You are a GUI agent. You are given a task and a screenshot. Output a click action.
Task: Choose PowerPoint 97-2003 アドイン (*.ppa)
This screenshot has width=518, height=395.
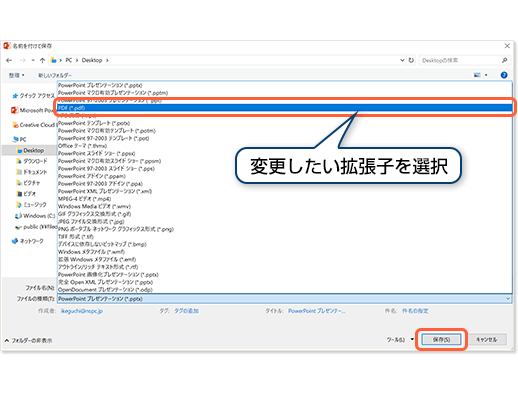pyautogui.click(x=285, y=184)
